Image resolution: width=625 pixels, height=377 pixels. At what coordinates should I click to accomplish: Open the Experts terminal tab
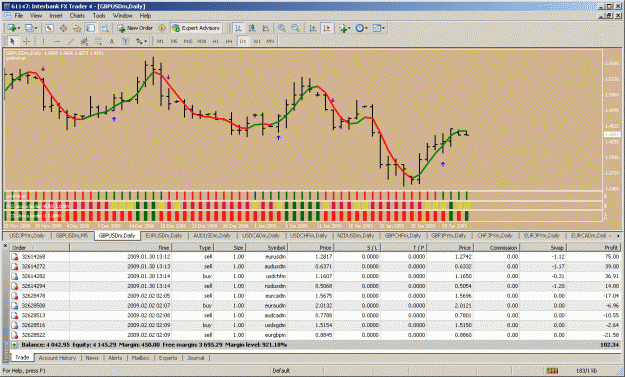(168, 358)
